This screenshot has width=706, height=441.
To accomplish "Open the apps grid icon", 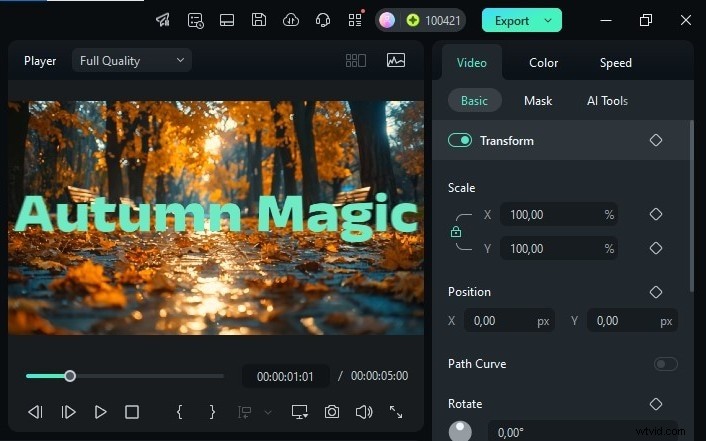I will (x=355, y=20).
